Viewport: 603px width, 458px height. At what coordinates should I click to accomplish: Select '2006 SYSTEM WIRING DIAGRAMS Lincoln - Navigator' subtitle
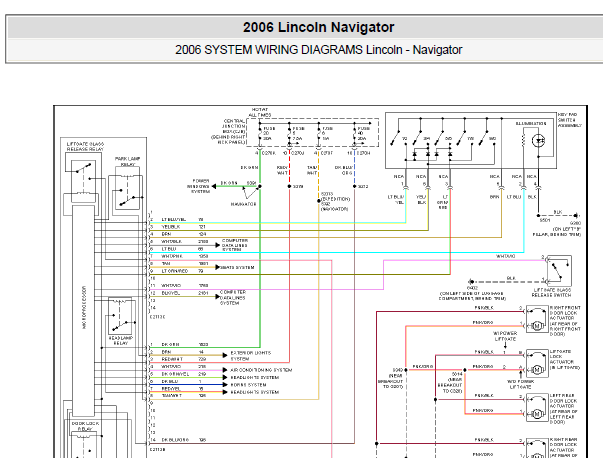(x=318, y=50)
